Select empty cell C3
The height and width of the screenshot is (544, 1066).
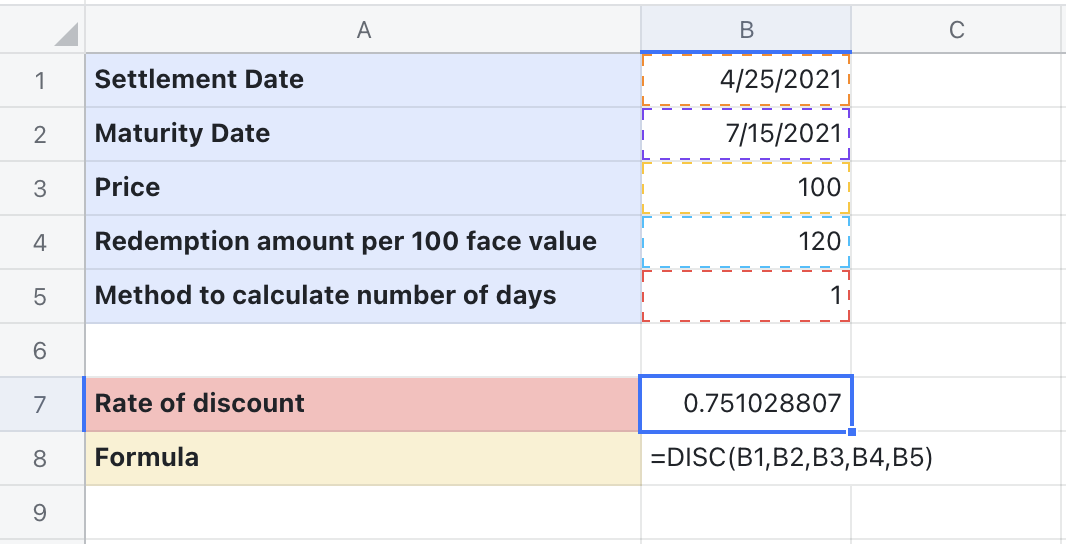[959, 188]
